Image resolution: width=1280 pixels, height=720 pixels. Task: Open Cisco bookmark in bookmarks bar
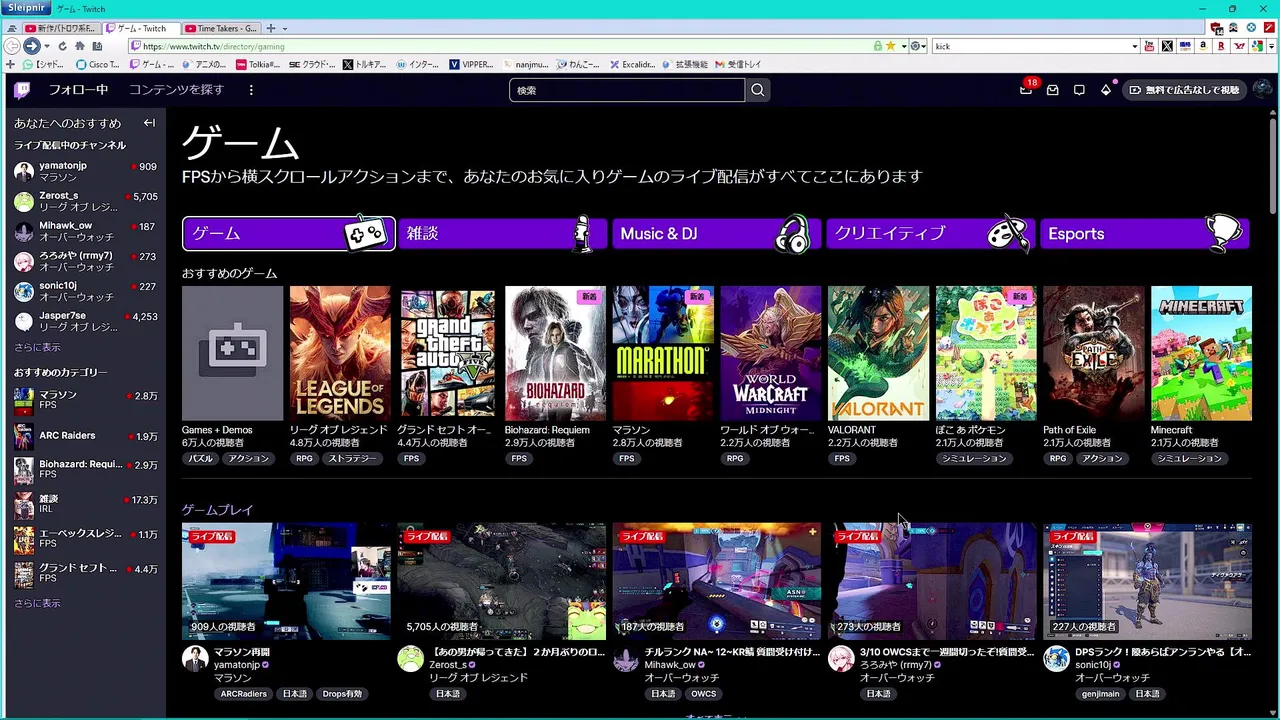(x=96, y=64)
